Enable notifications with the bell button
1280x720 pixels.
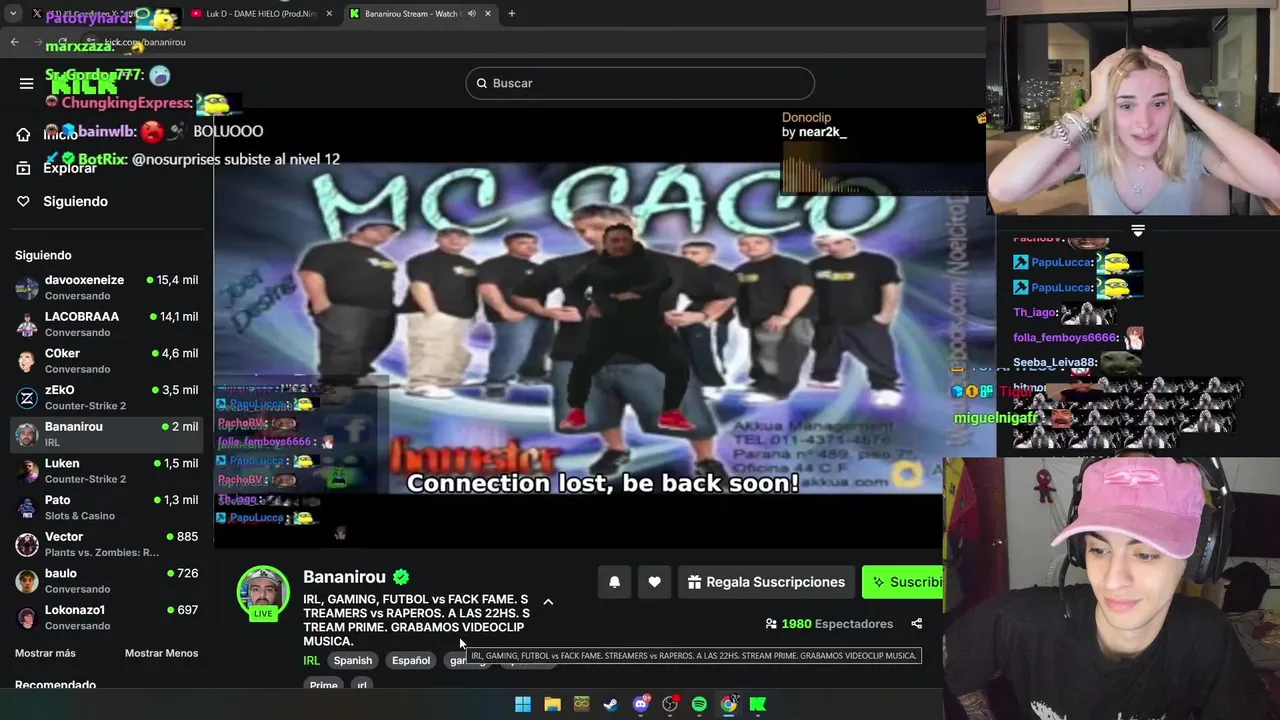click(x=615, y=582)
